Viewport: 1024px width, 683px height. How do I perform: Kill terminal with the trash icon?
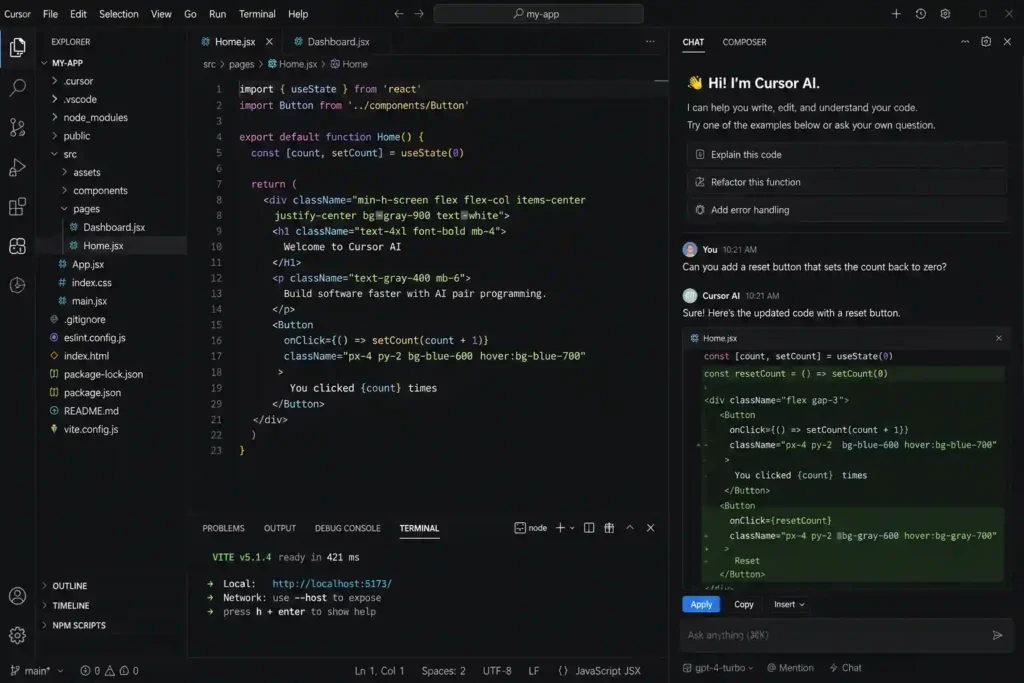[x=609, y=528]
